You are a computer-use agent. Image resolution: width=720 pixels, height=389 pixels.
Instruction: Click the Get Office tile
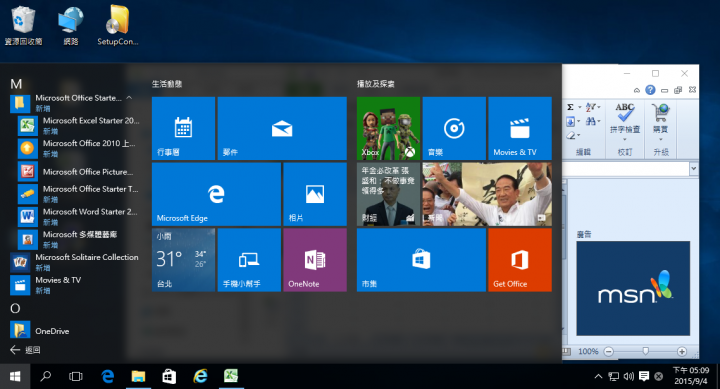click(520, 260)
